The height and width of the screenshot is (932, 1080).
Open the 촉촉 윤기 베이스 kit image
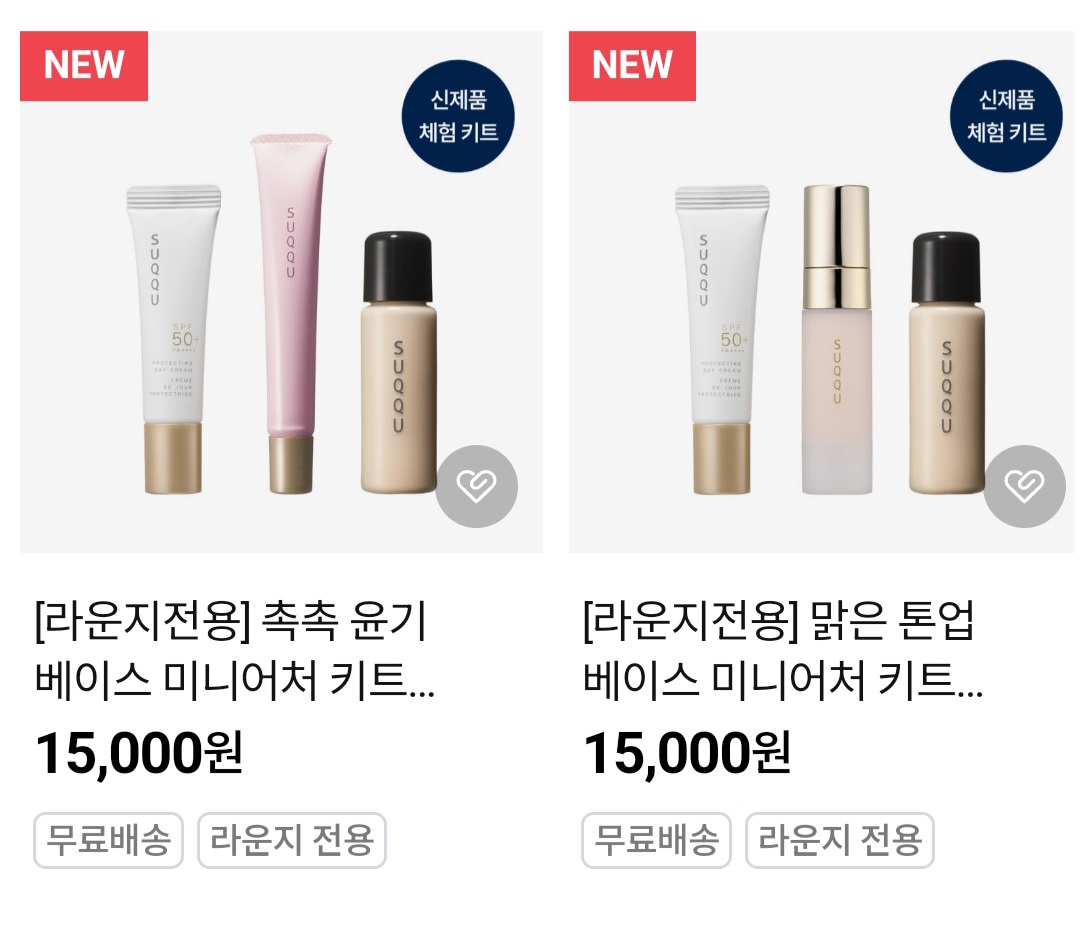[281, 291]
